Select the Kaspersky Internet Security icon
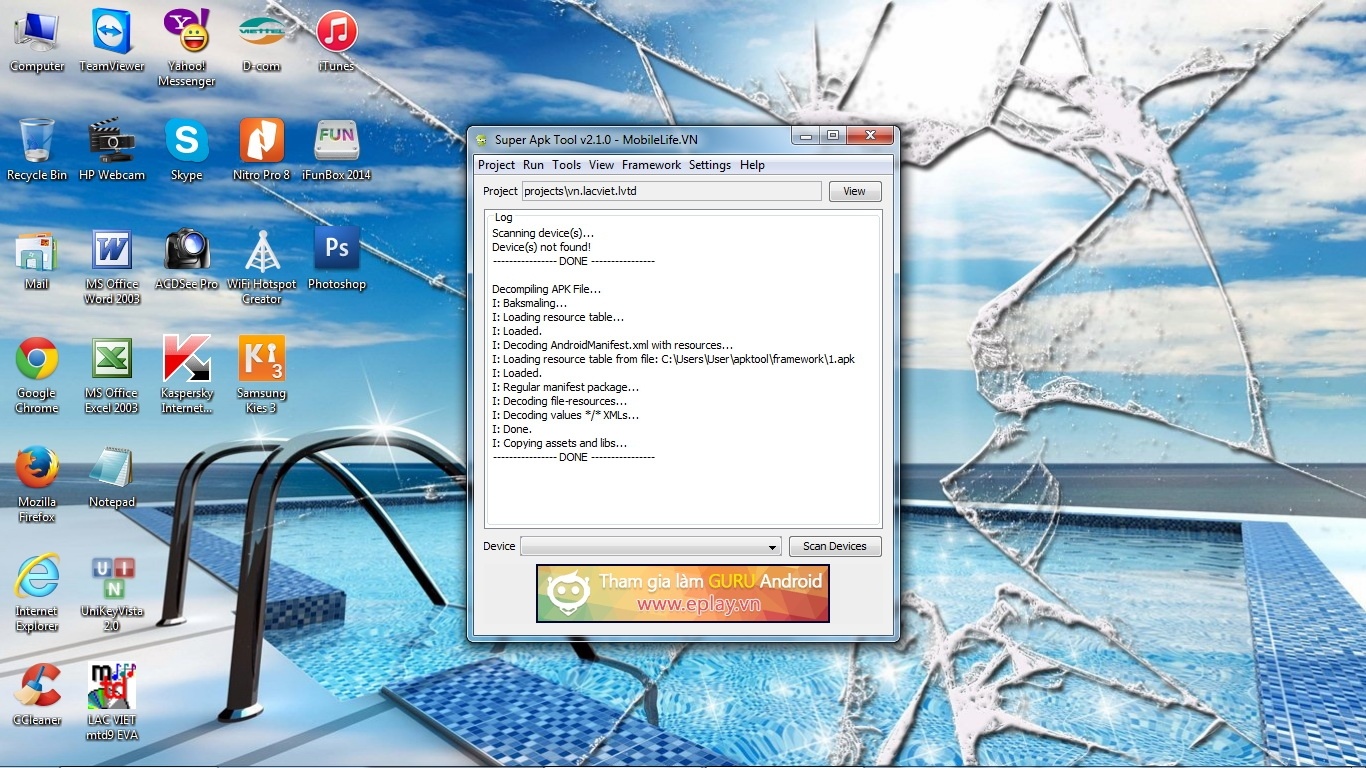Screen dimensions: 1366x768 [x=187, y=374]
